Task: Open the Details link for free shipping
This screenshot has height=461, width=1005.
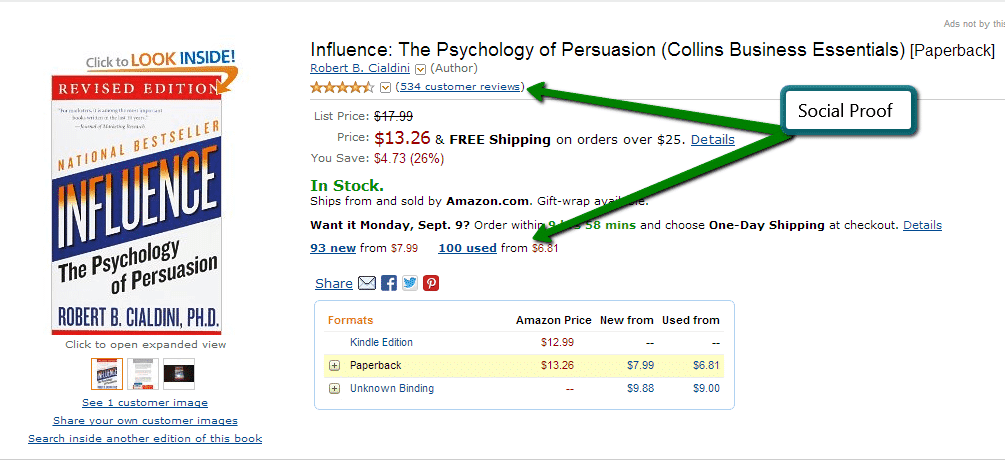Action: tap(712, 139)
